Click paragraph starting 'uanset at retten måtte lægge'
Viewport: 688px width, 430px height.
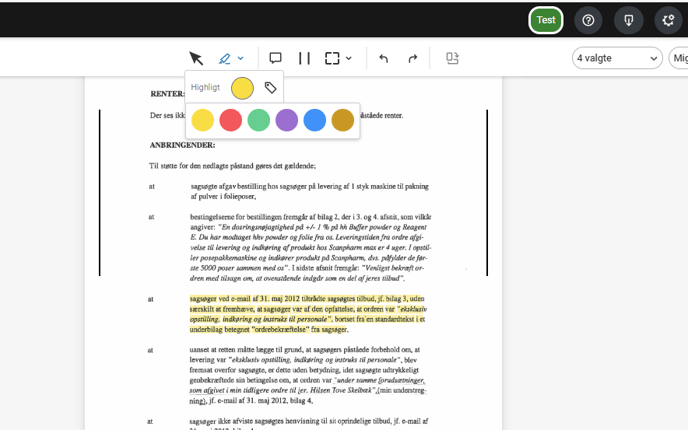tap(308, 375)
